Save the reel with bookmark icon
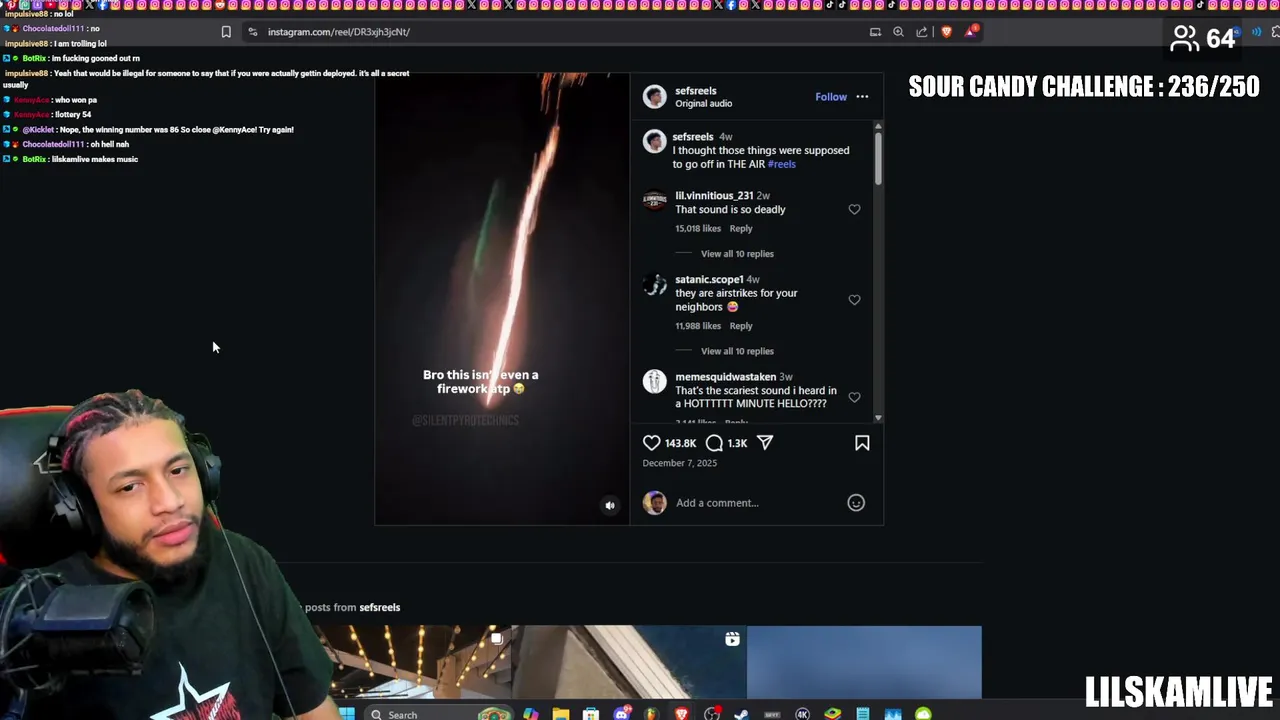The image size is (1280, 720). (x=862, y=443)
